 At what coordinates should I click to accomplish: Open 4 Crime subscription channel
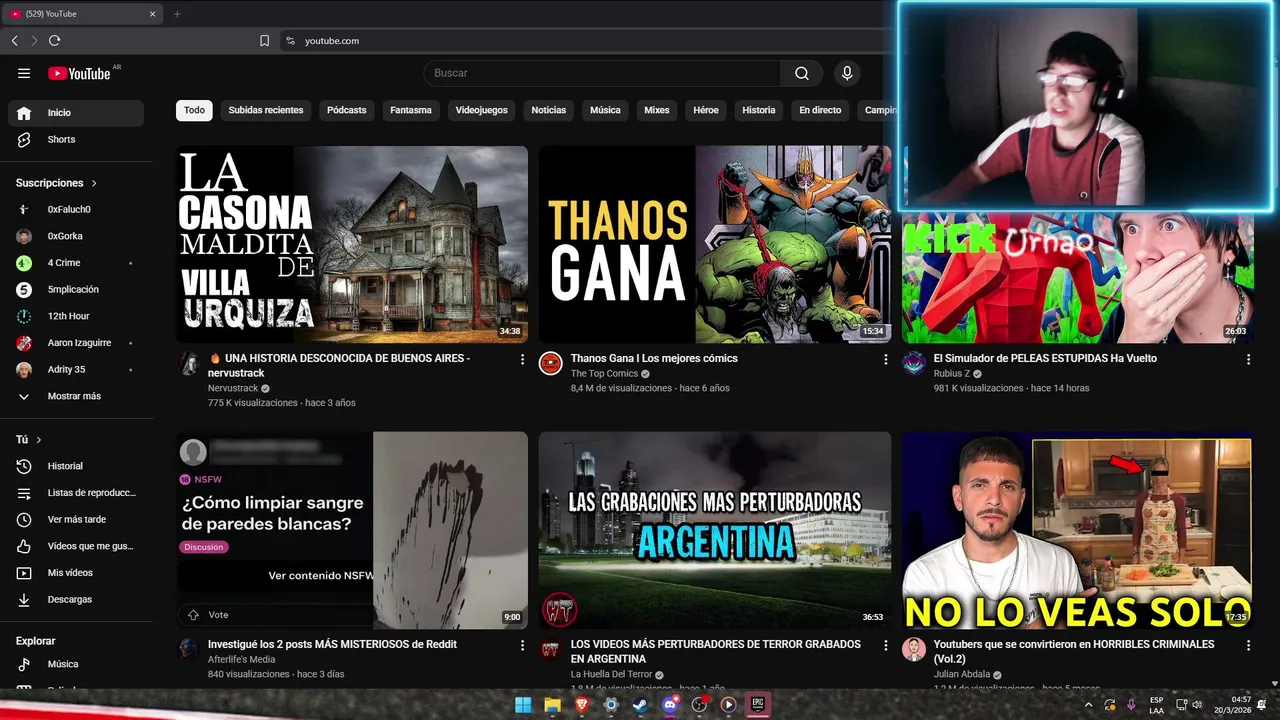[x=76, y=263]
